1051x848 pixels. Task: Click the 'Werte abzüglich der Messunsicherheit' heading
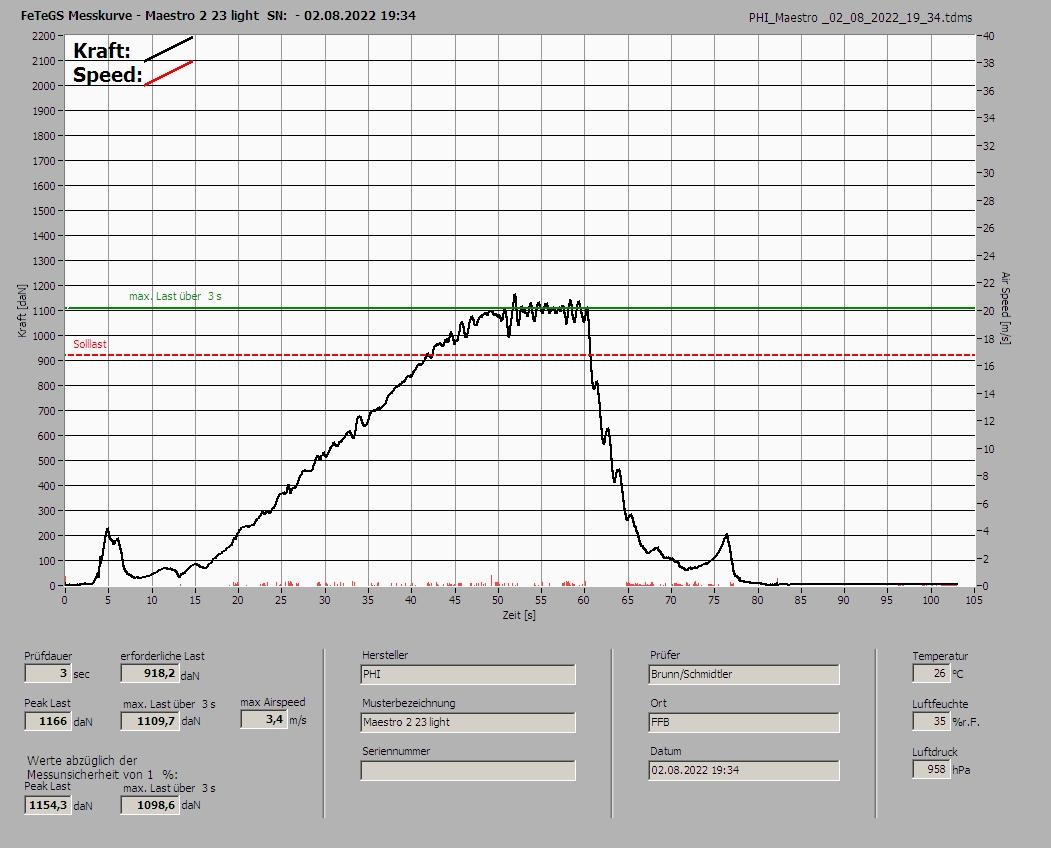(103, 768)
